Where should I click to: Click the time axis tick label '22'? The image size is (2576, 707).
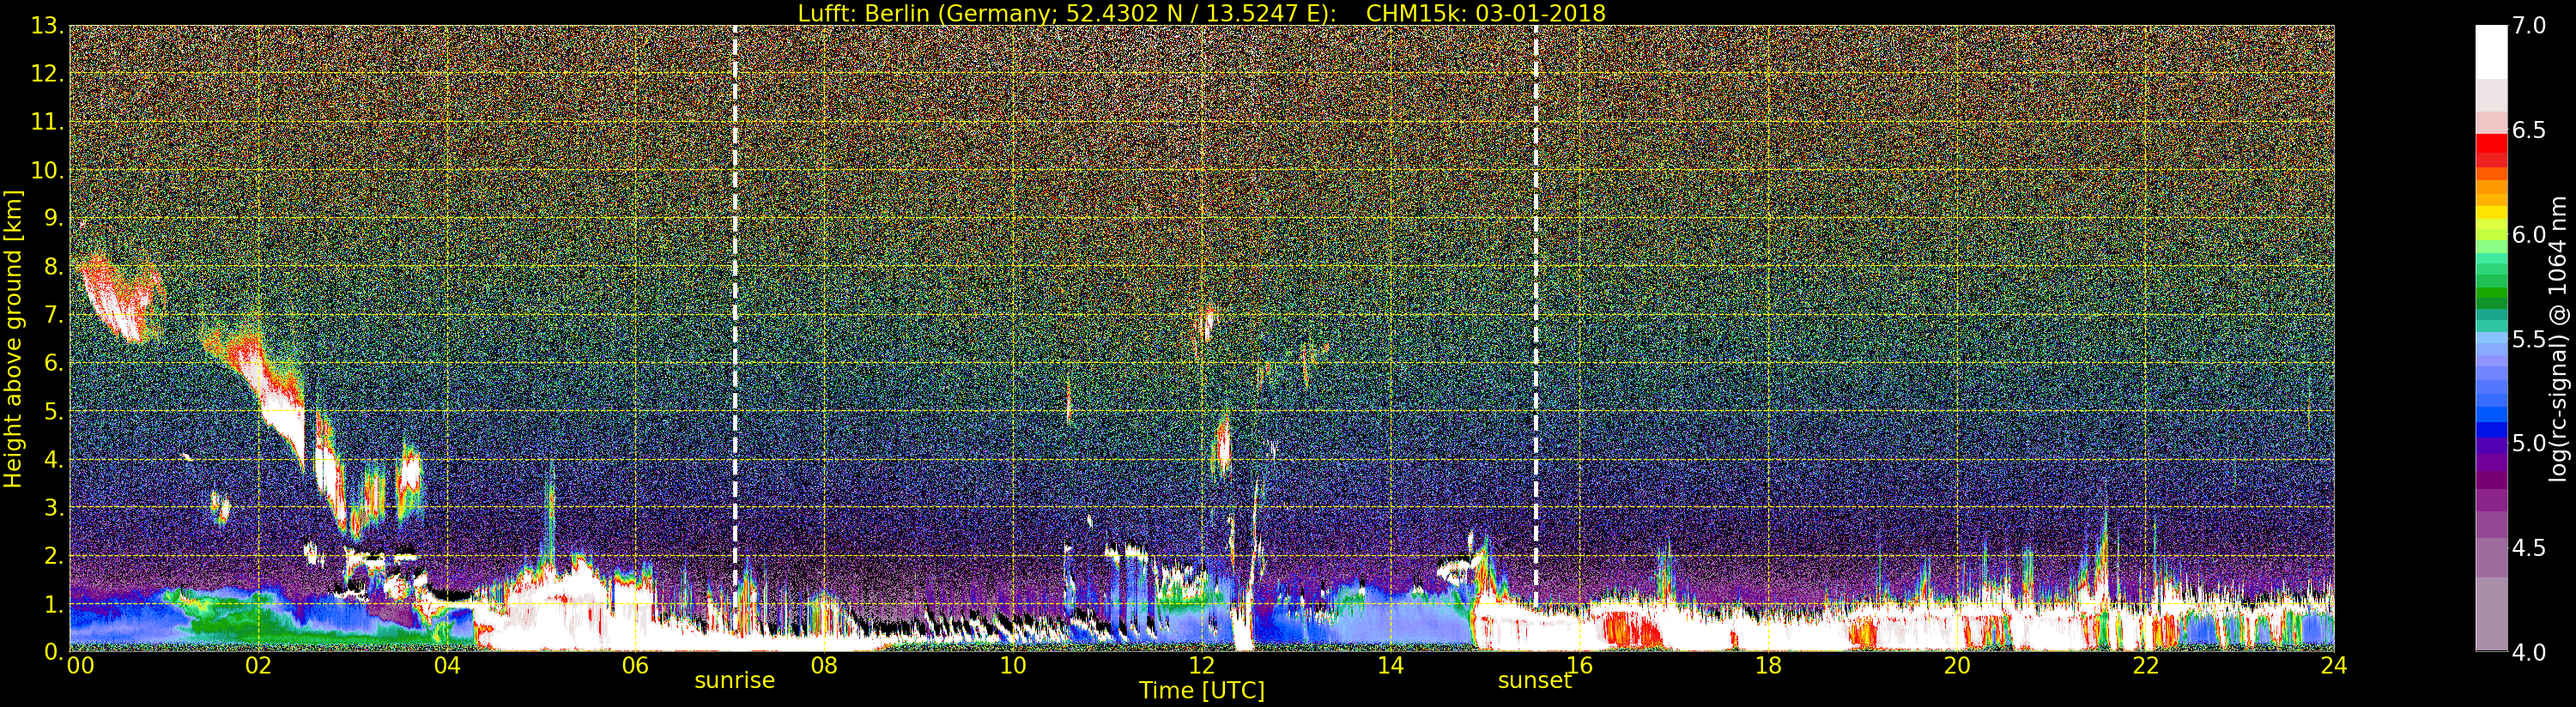tap(2146, 666)
